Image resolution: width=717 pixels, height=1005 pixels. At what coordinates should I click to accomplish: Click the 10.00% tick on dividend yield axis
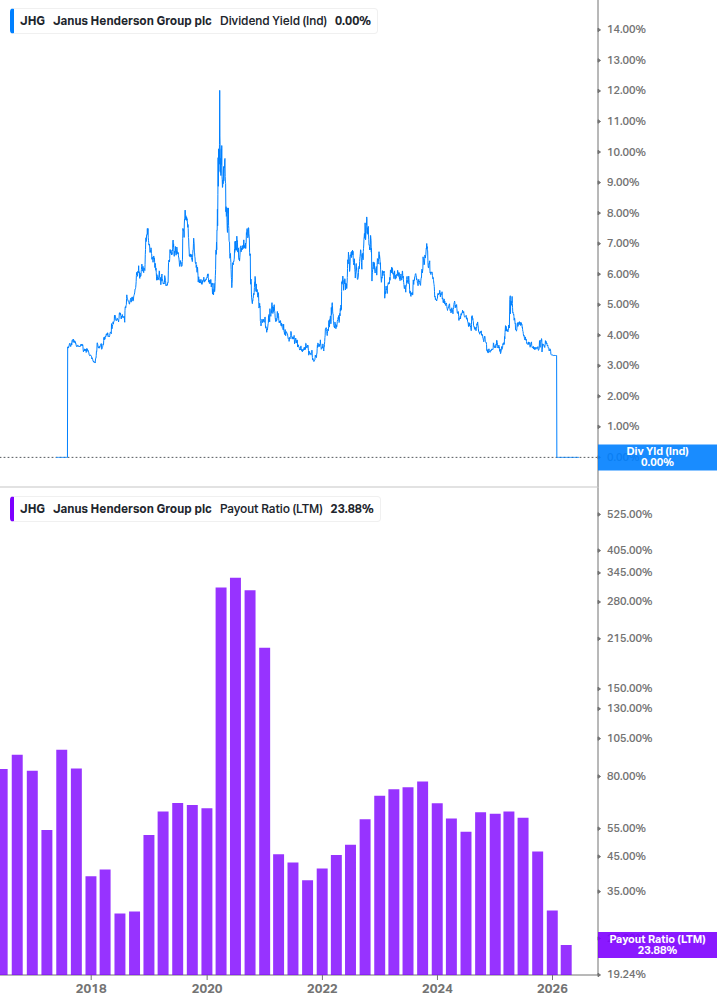tap(626, 153)
